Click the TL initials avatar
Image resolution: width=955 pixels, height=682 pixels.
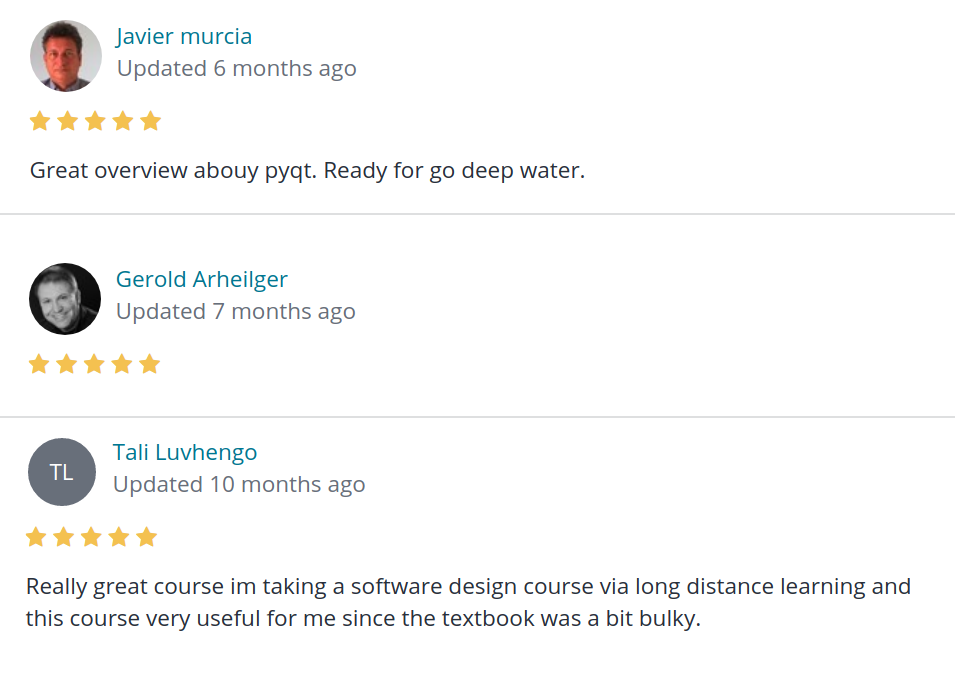[x=62, y=472]
